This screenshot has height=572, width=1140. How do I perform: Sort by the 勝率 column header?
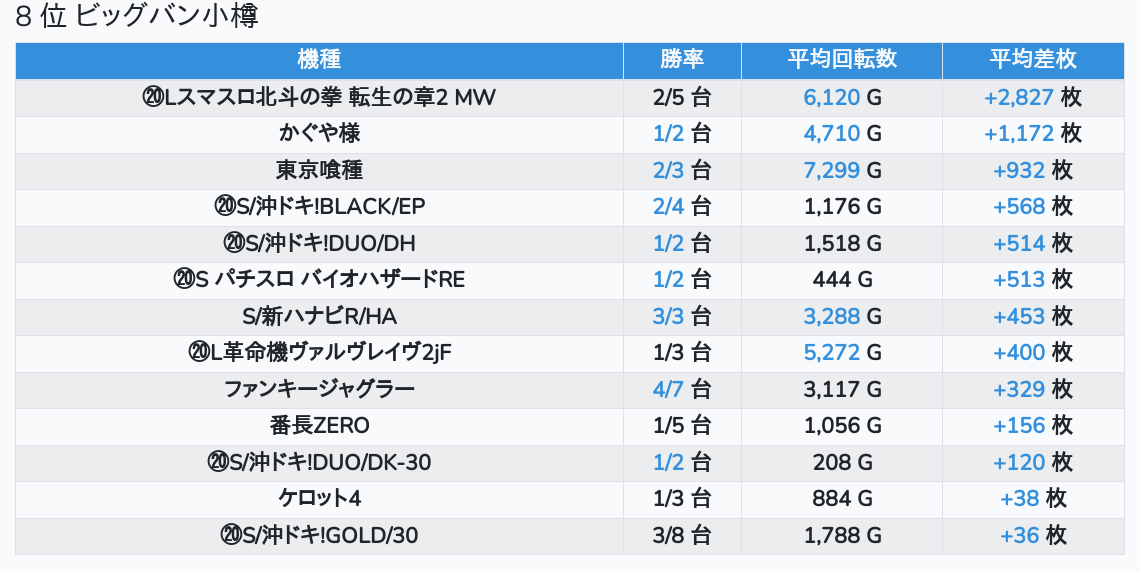(x=682, y=60)
